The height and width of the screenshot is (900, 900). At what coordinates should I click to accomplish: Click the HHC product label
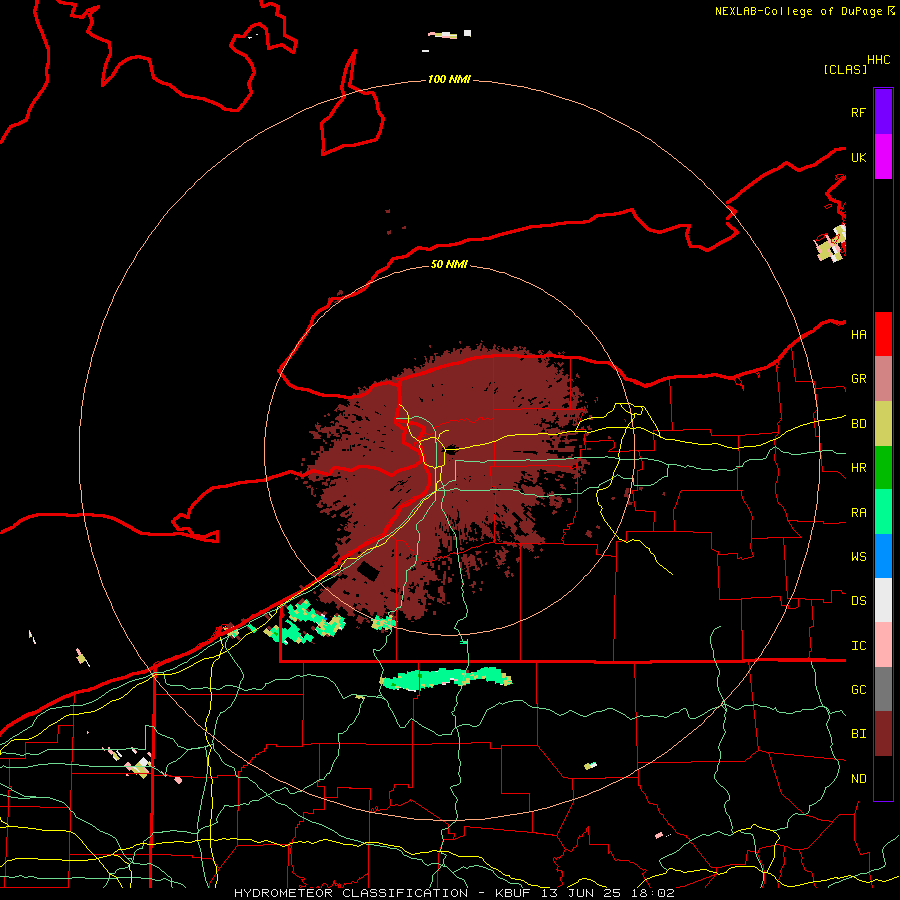click(878, 60)
